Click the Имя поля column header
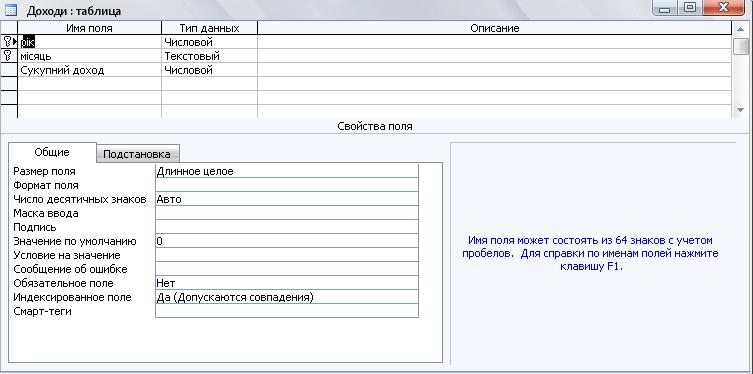This screenshot has height=374, width=753. pyautogui.click(x=90, y=28)
